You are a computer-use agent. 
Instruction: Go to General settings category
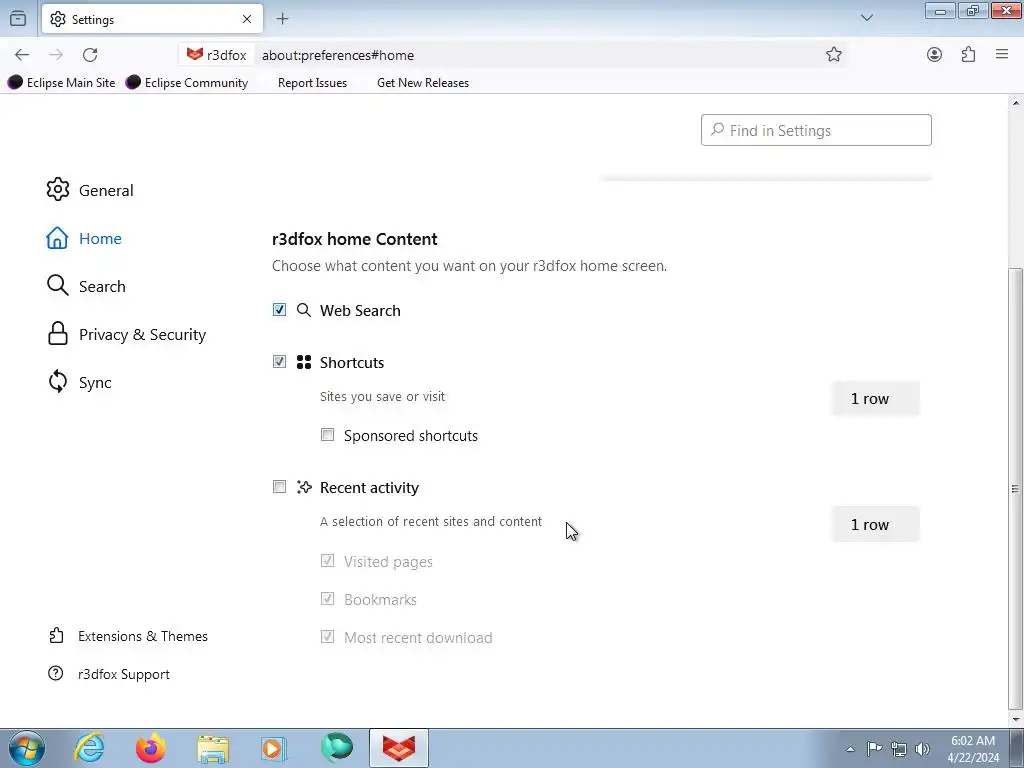coord(90,190)
